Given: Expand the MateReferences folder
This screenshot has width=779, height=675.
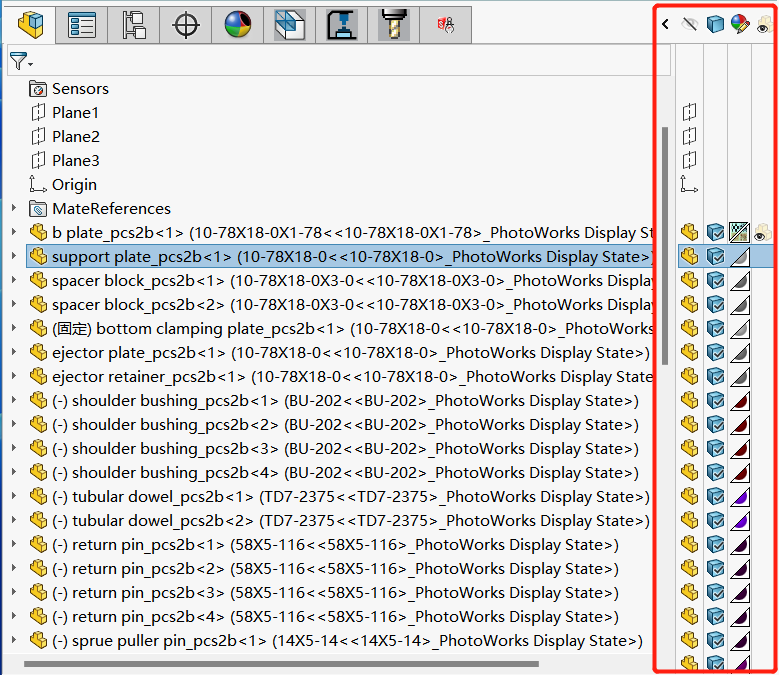Looking at the screenshot, I should click(13, 208).
